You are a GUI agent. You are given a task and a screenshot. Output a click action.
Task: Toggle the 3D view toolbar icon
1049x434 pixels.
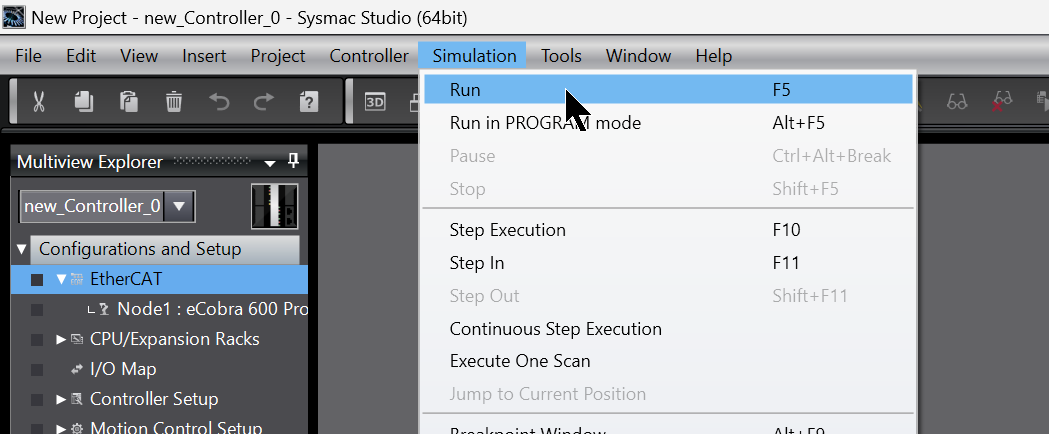coord(375,102)
